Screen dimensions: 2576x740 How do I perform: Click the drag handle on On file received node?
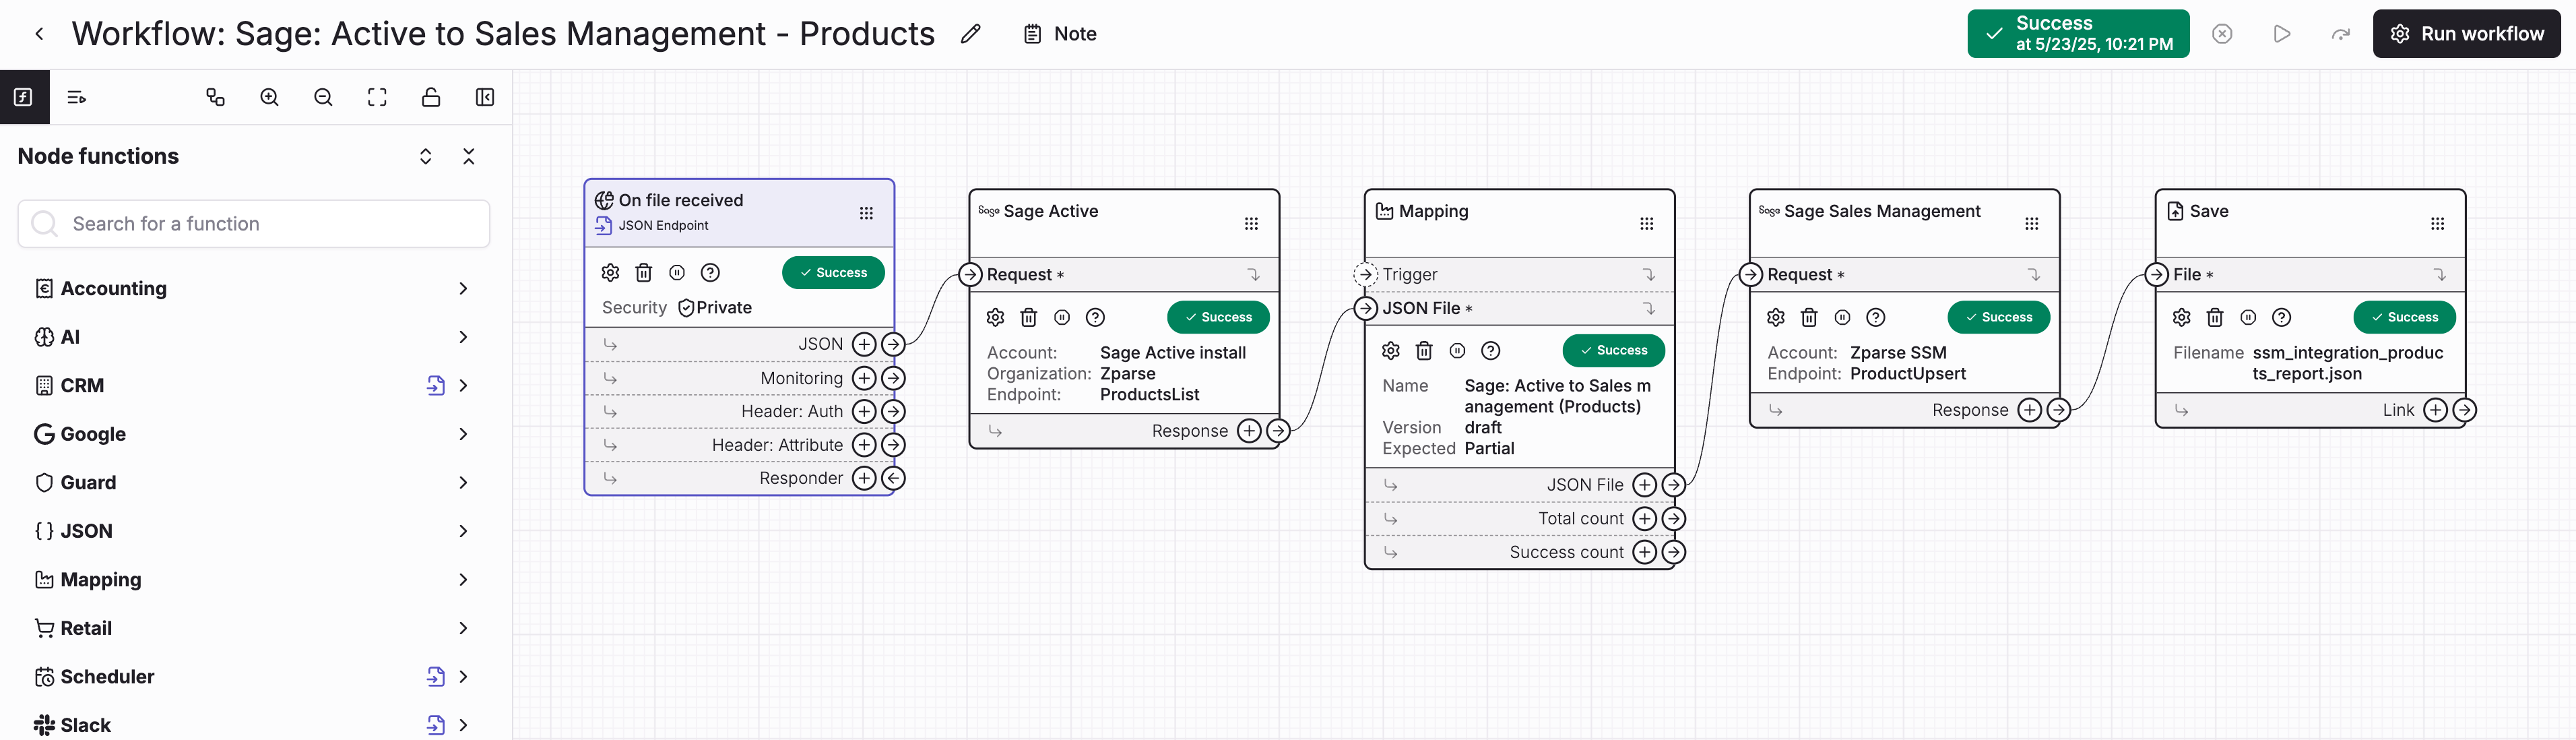866,213
